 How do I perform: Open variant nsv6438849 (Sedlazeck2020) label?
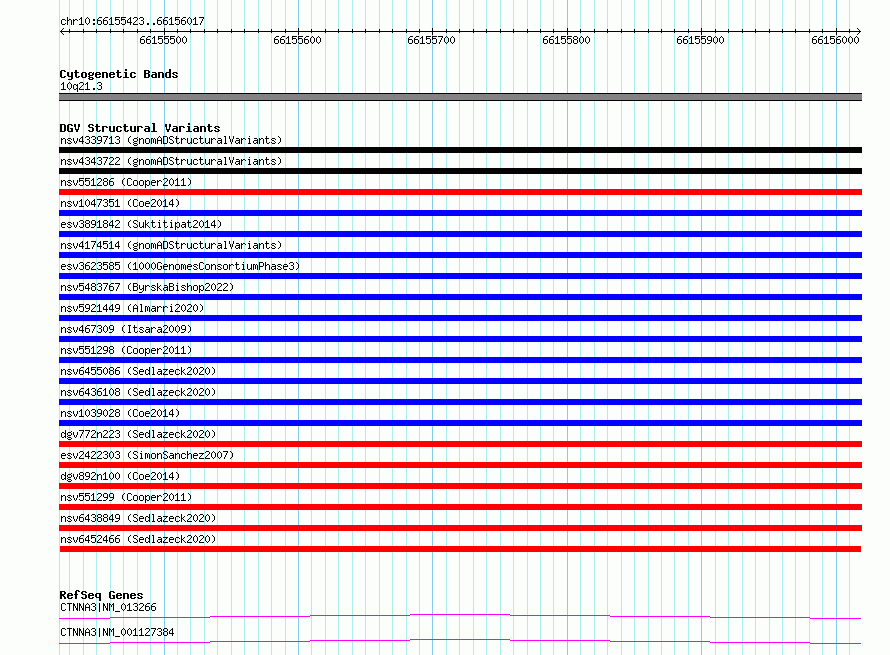coord(138,518)
